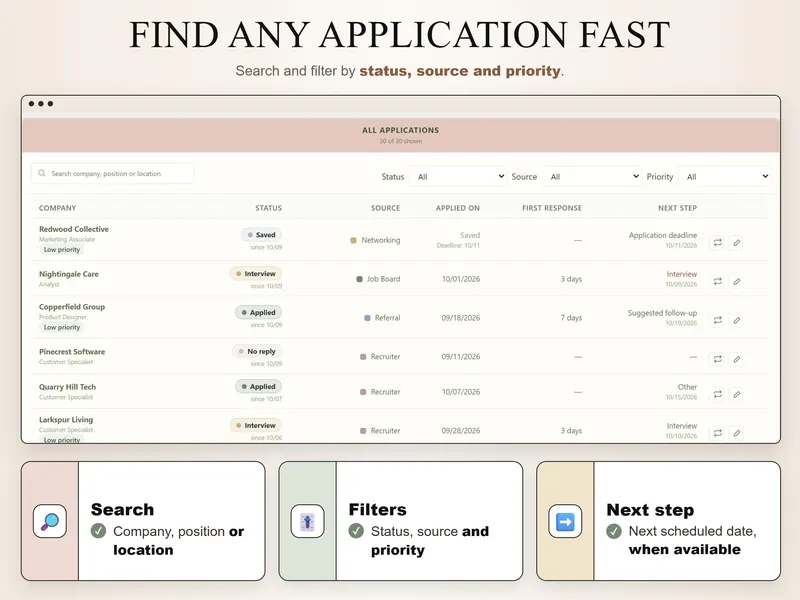
Task: Click the 10/07/2026 applied date
Action: pyautogui.click(x=461, y=392)
